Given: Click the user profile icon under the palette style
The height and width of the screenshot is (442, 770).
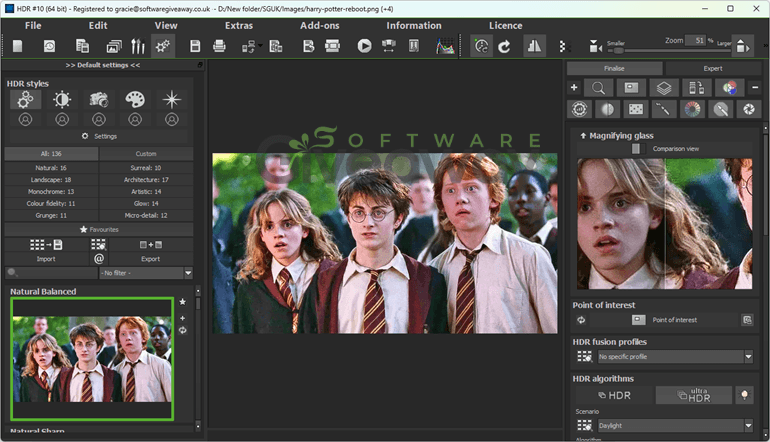Looking at the screenshot, I should click(135, 119).
